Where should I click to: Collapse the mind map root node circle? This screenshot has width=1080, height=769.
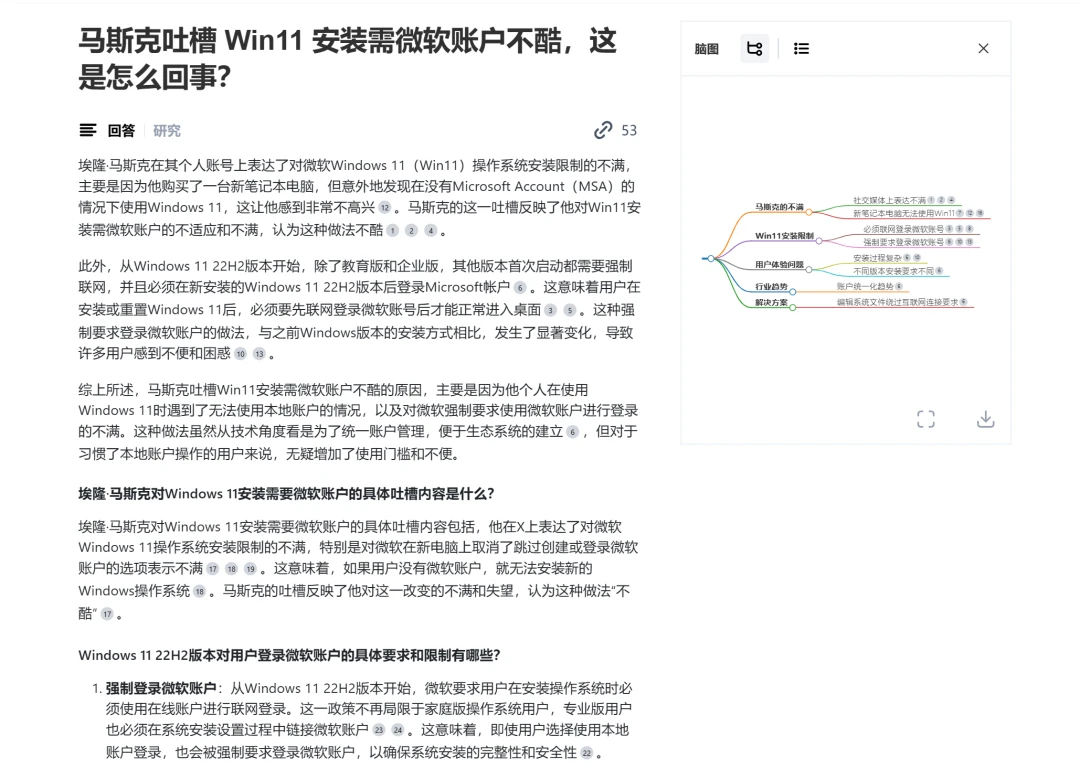pos(711,258)
